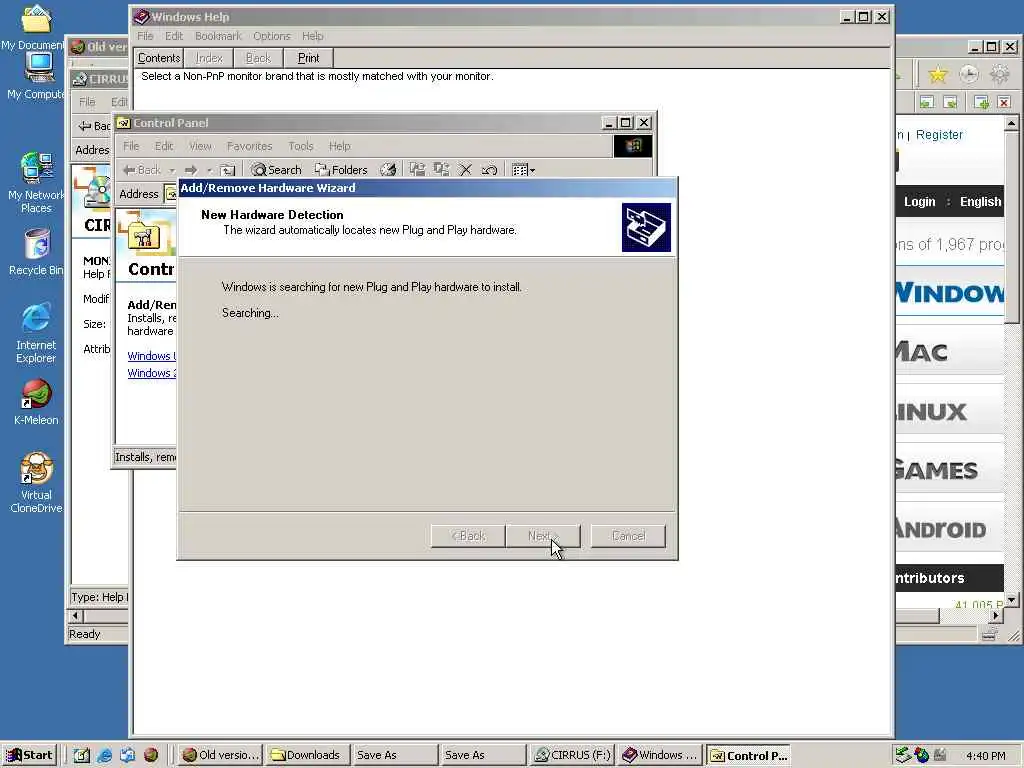Open Favorites menu in Control Panel

[249, 146]
